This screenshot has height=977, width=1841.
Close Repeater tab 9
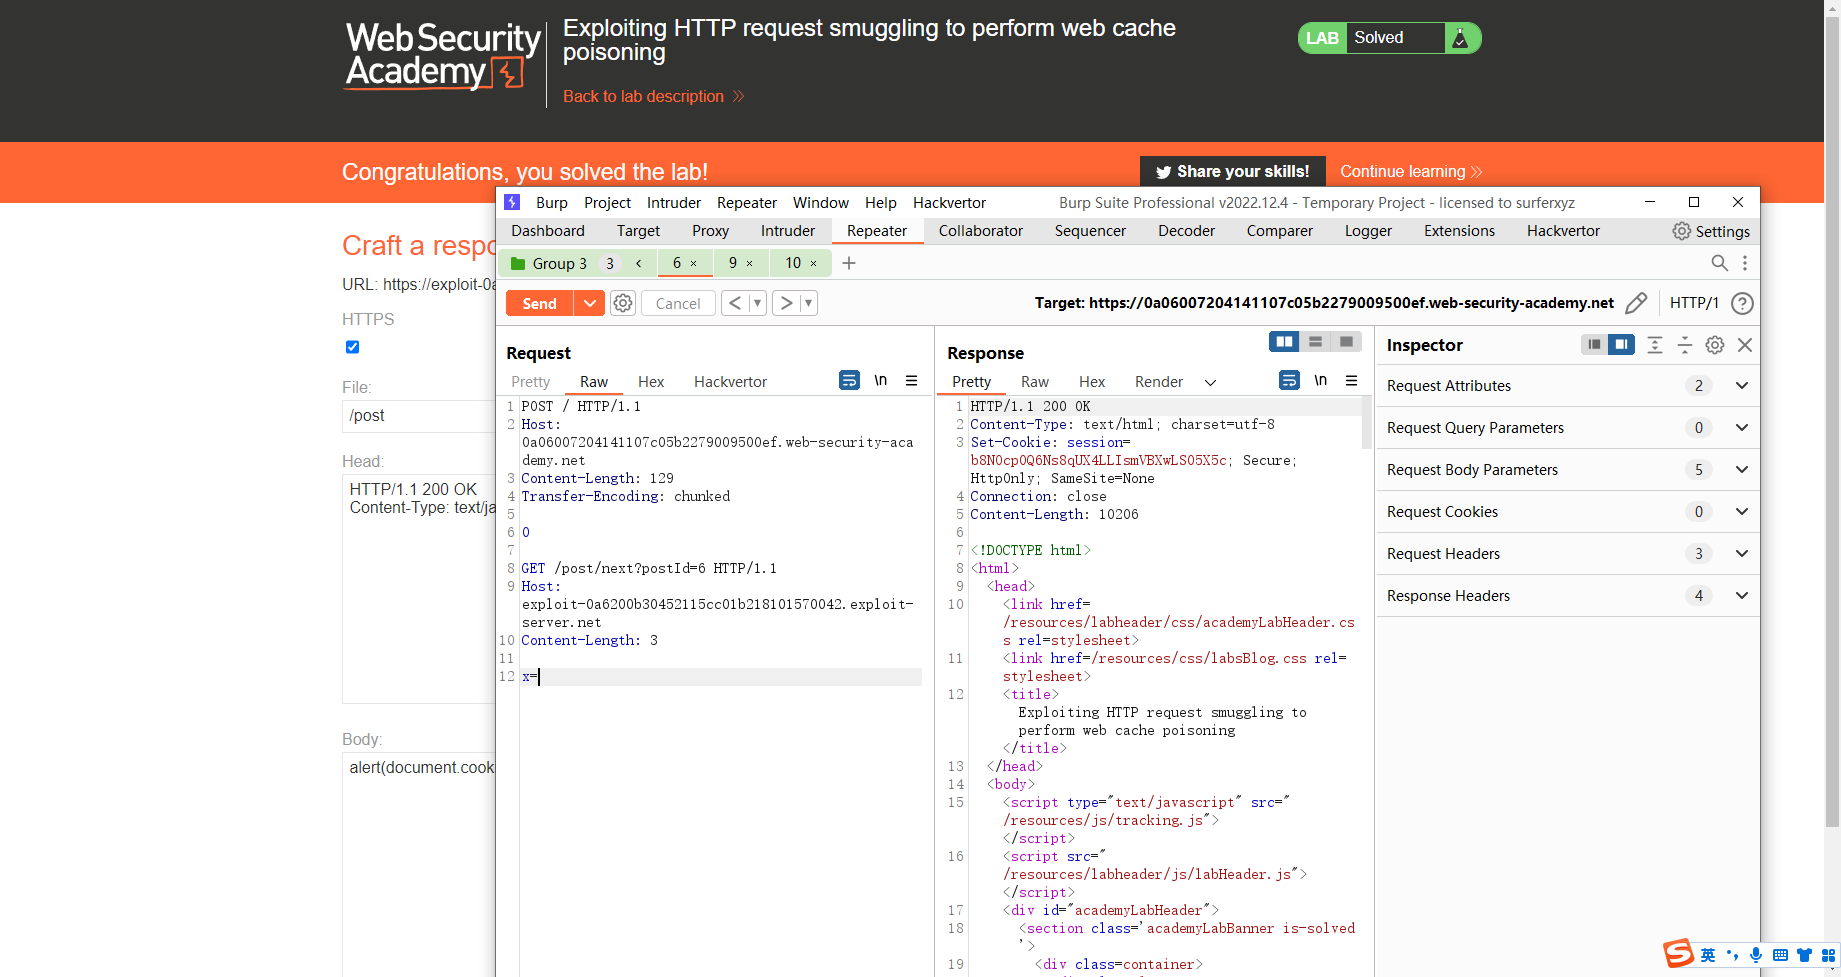[x=749, y=263]
